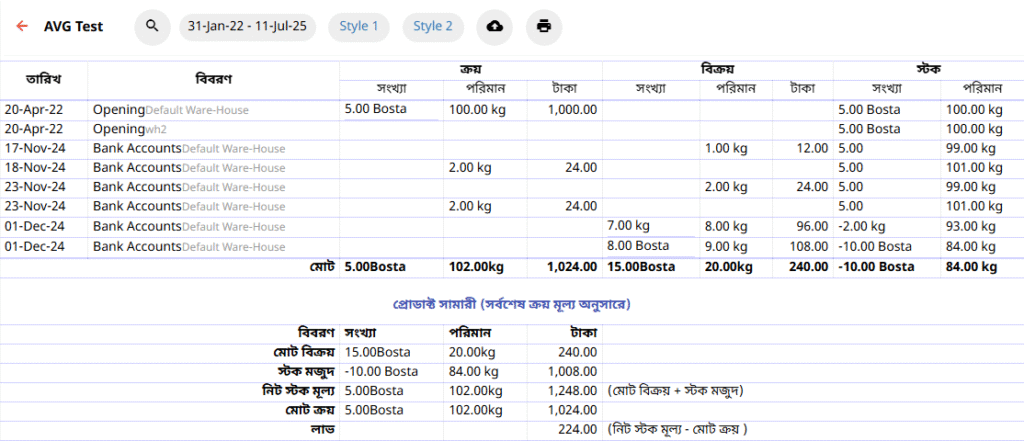Click the বিক্রয় group header

[x=717, y=69]
